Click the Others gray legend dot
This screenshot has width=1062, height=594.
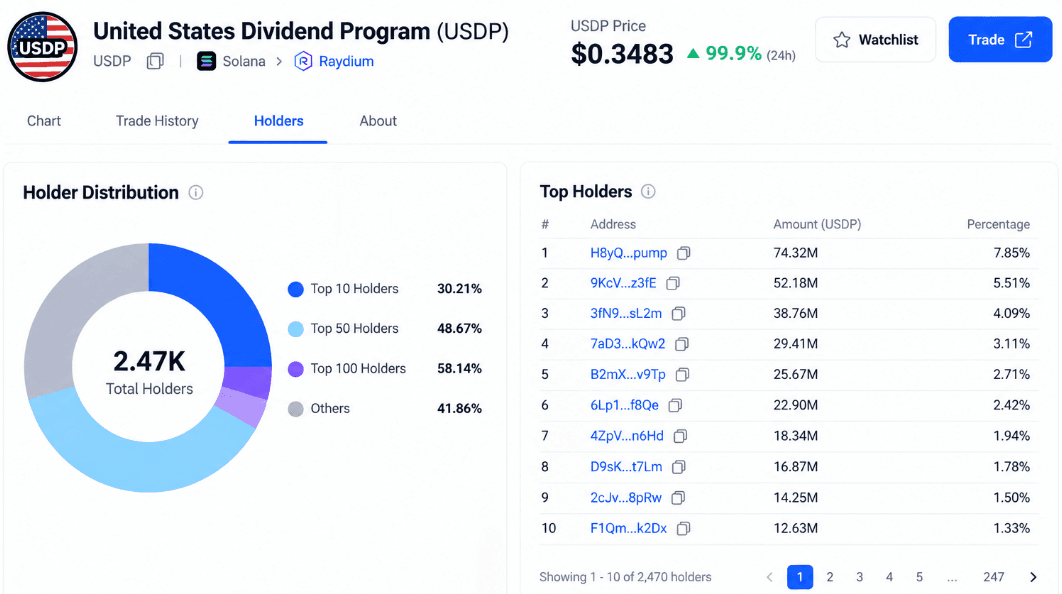pyautogui.click(x=295, y=409)
